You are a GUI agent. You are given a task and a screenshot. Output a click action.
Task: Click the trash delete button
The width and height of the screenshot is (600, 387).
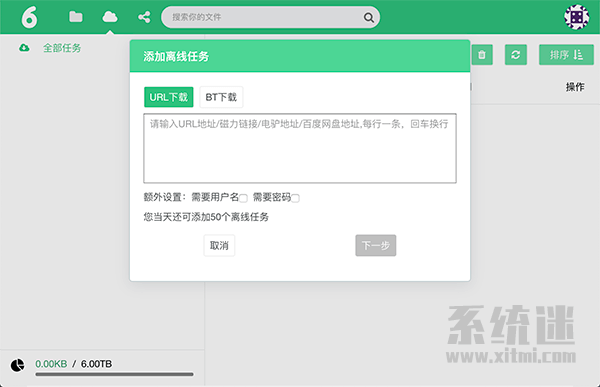coord(482,55)
